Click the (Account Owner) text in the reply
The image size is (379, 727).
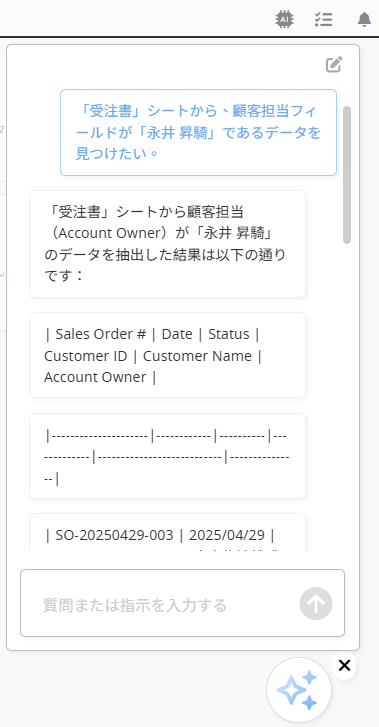(109, 233)
